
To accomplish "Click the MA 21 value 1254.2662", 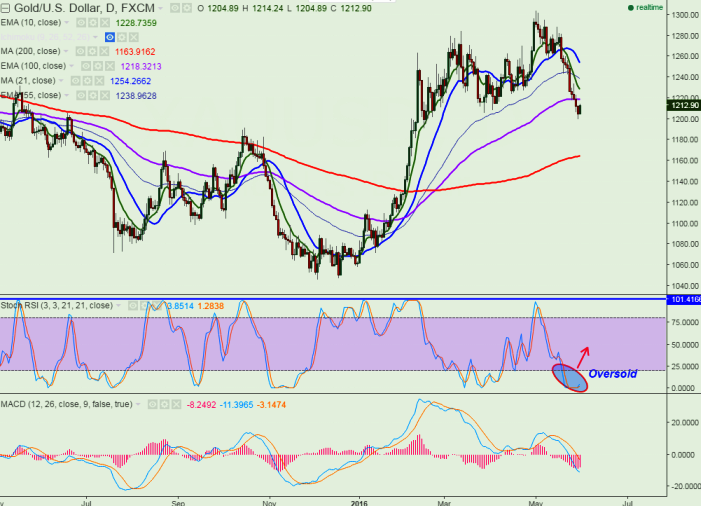I will (131, 81).
